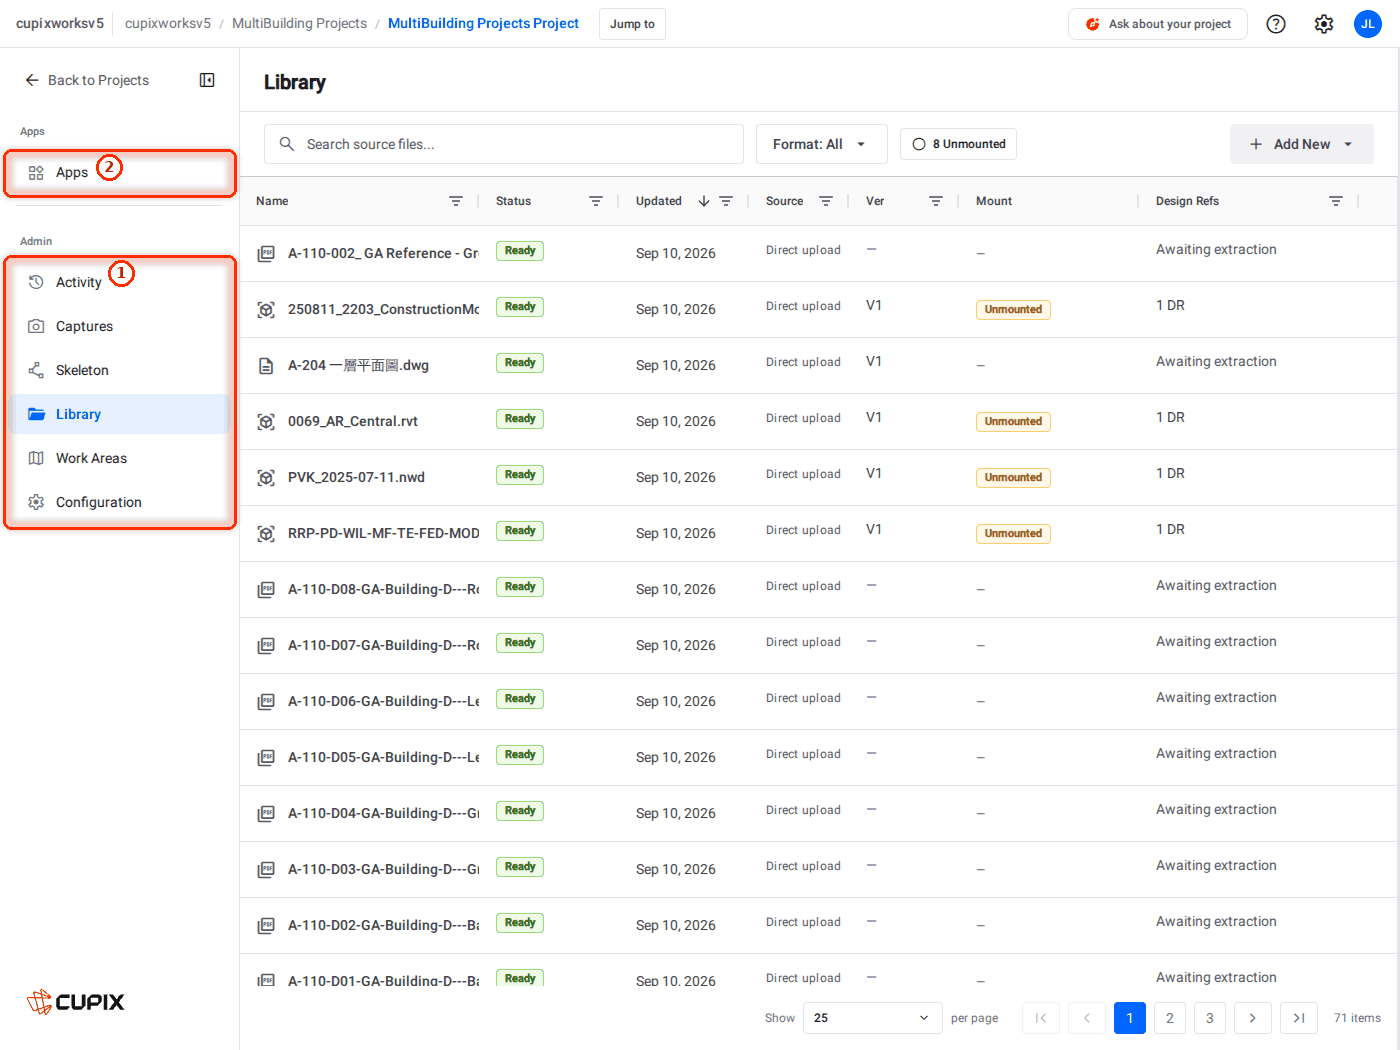Click file name A-110-D08-GA-Building-D
1400x1050 pixels.
384,590
